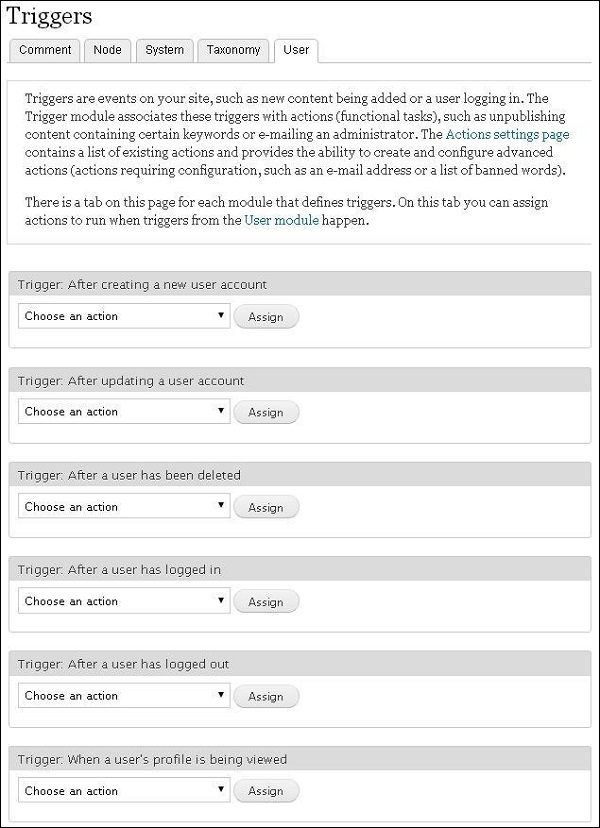
Task: Click Assign for new user account trigger
Action: click(x=265, y=316)
